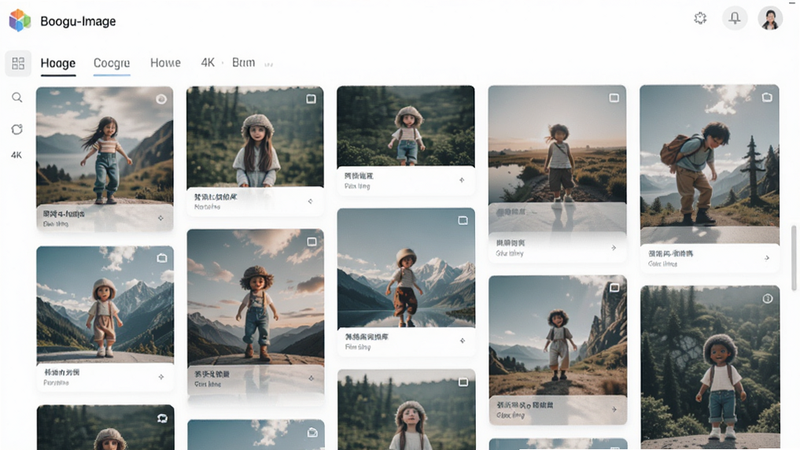Open settings via the gear icon
Image resolution: width=800 pixels, height=450 pixels.
[x=700, y=18]
